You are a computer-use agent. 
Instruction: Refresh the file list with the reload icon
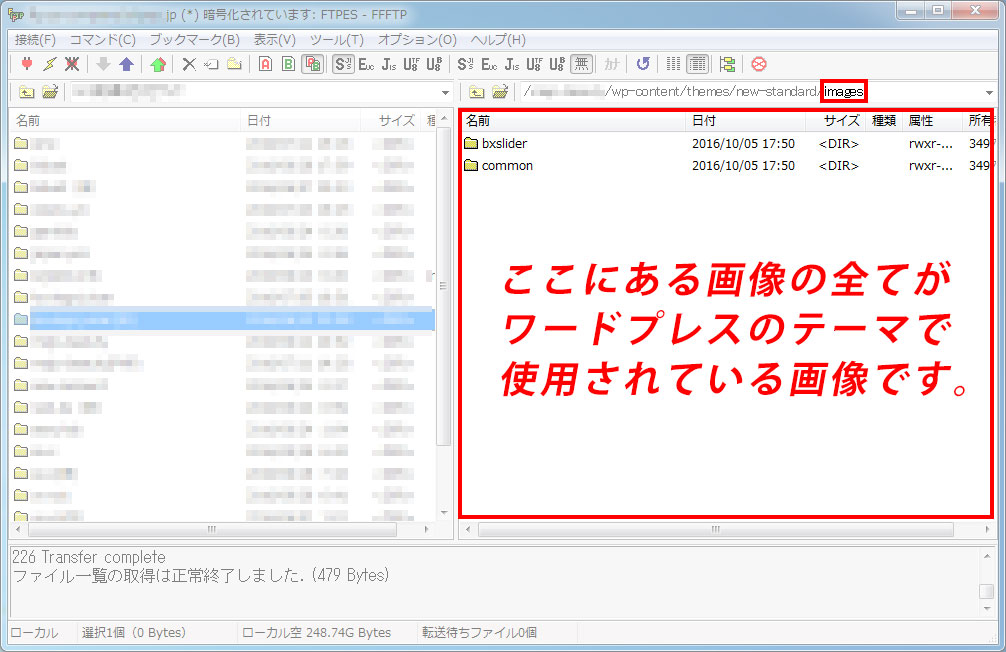click(x=643, y=64)
